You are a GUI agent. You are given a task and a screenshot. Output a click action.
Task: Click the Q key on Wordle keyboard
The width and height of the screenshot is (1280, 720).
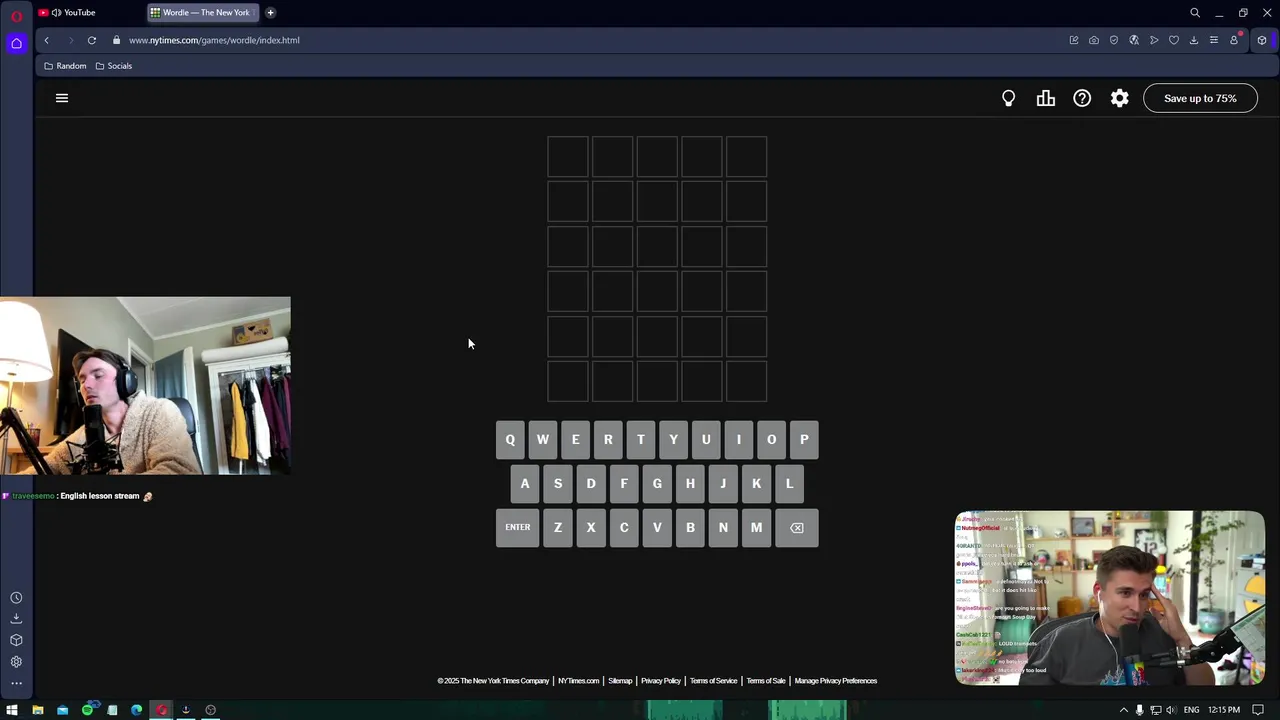click(x=510, y=440)
